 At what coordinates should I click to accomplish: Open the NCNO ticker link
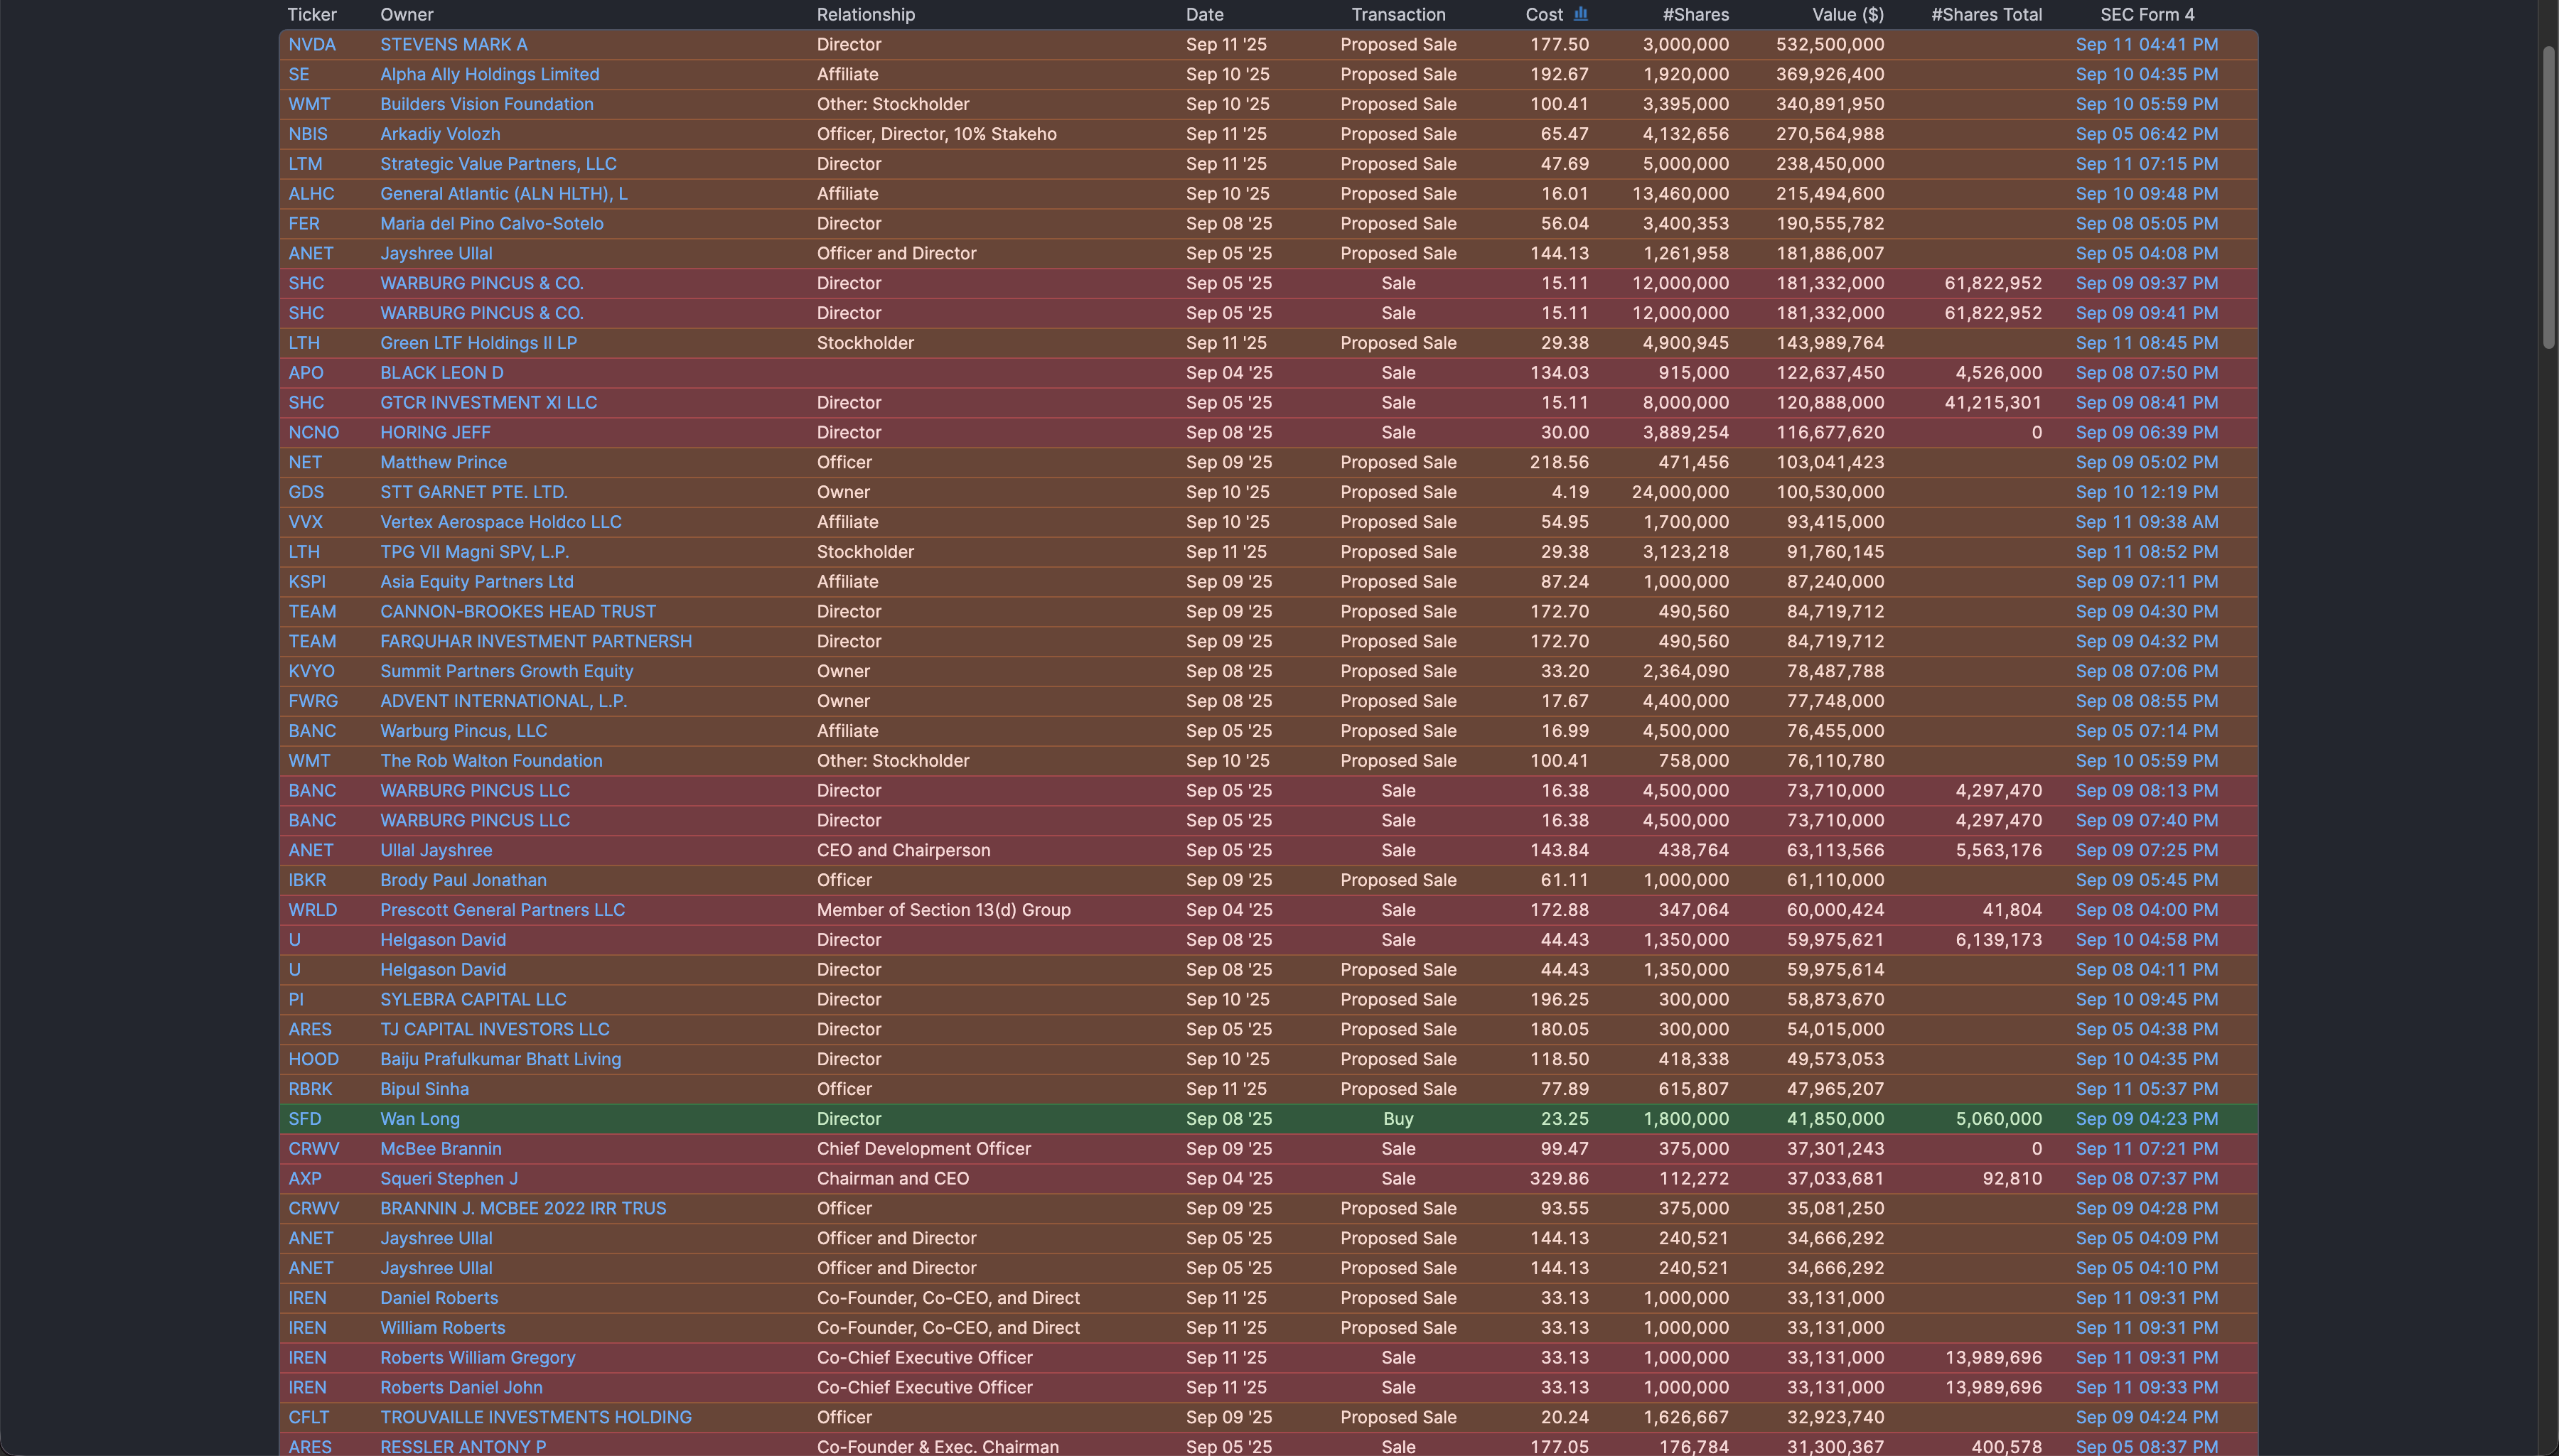313,433
